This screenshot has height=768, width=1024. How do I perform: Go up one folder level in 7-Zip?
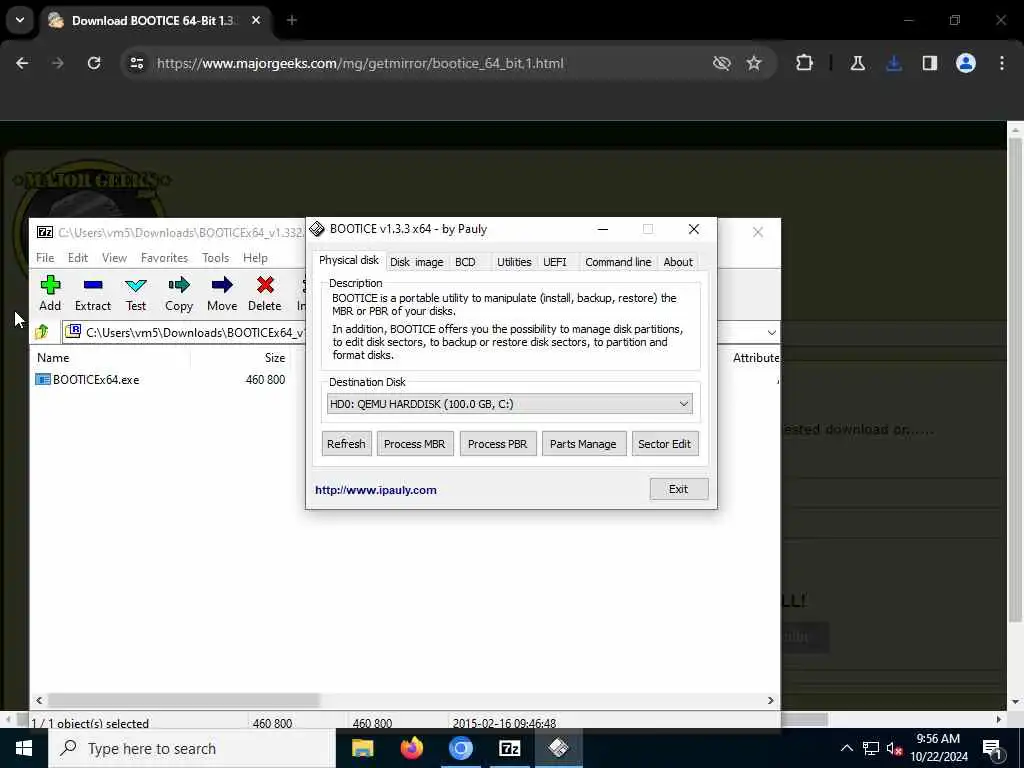click(x=42, y=332)
